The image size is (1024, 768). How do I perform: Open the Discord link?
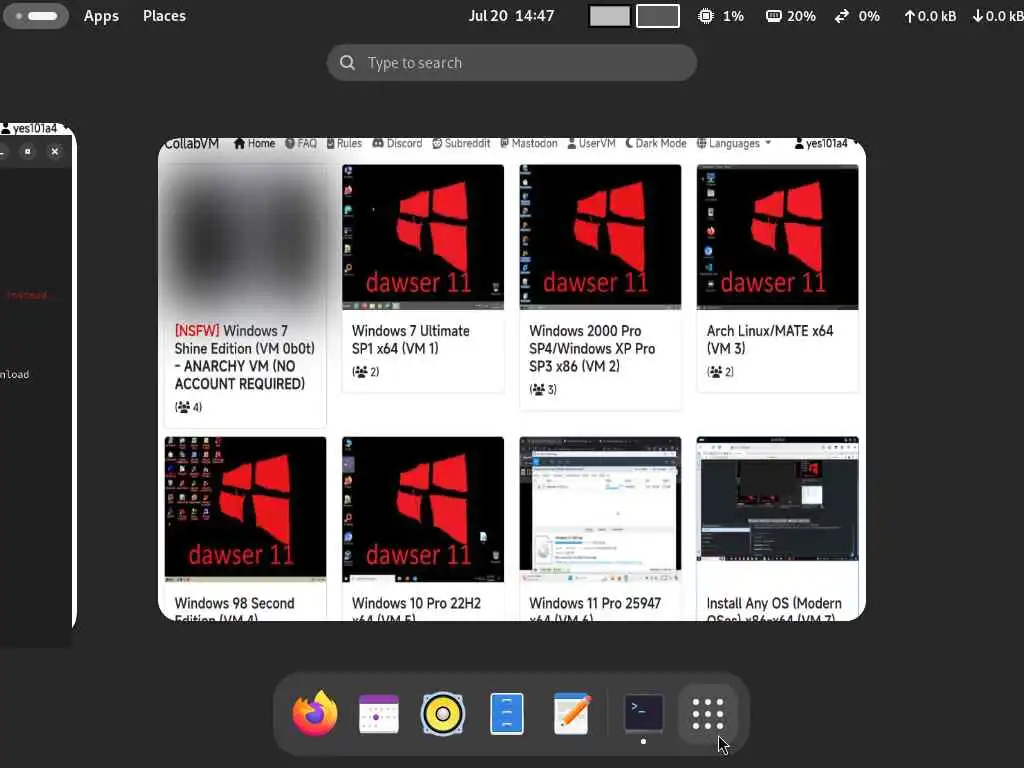[x=397, y=143]
